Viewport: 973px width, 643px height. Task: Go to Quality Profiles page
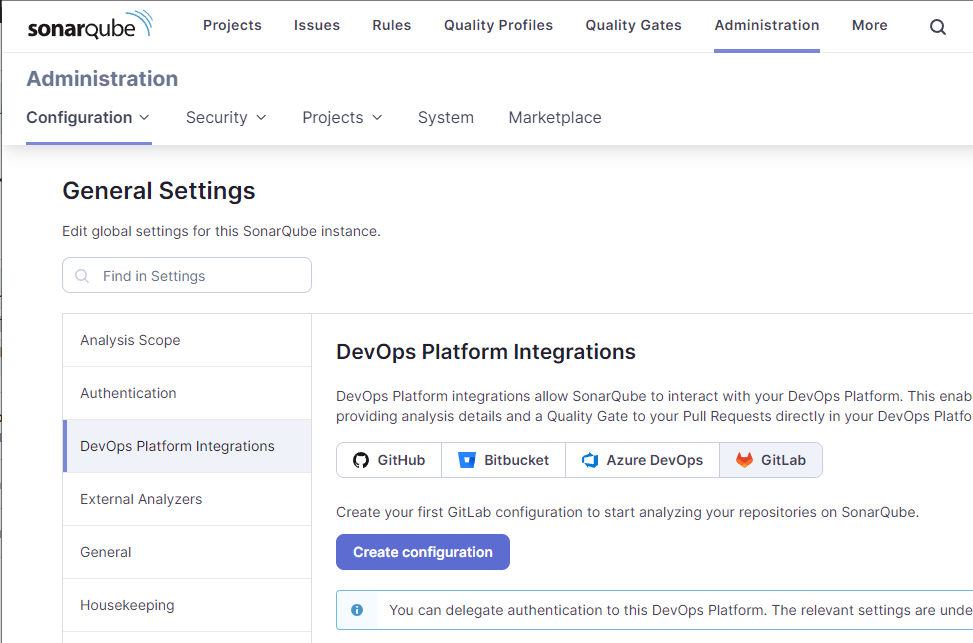[498, 26]
